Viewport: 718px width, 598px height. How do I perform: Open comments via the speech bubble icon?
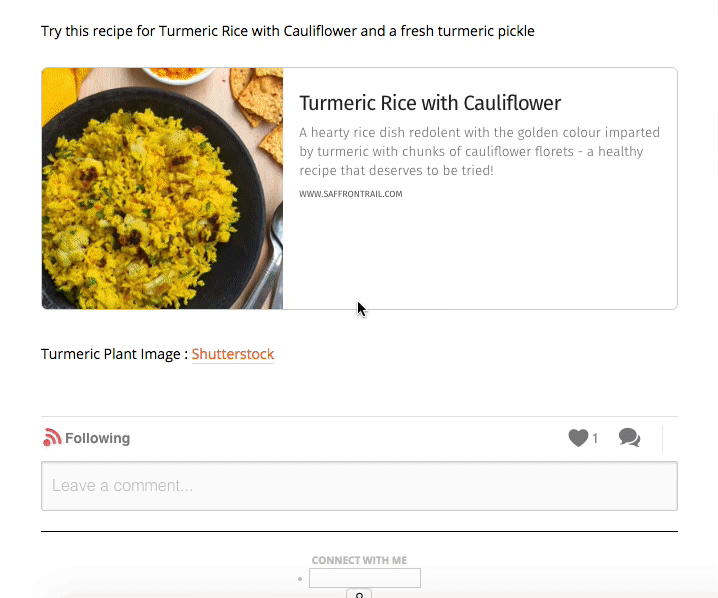click(x=629, y=438)
